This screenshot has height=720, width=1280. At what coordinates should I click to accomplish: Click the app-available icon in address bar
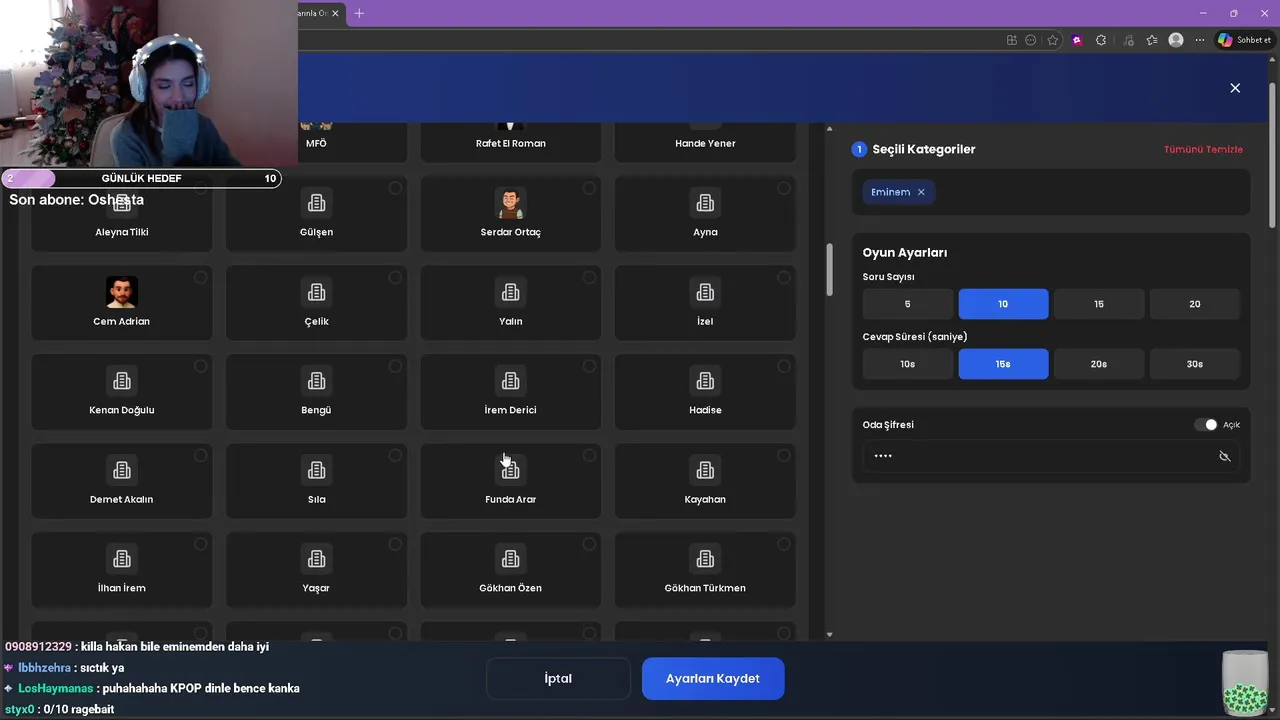(x=1012, y=40)
